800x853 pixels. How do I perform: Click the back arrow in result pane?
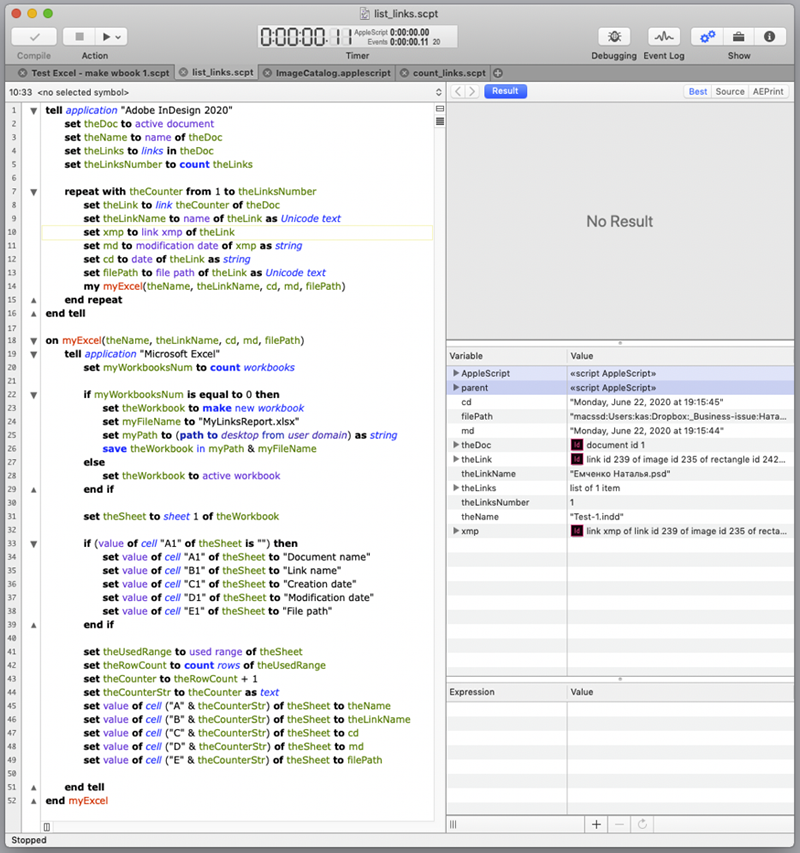[458, 91]
